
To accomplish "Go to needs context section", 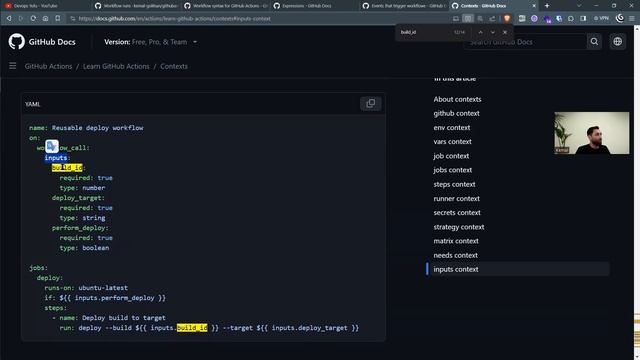I will click(456, 255).
